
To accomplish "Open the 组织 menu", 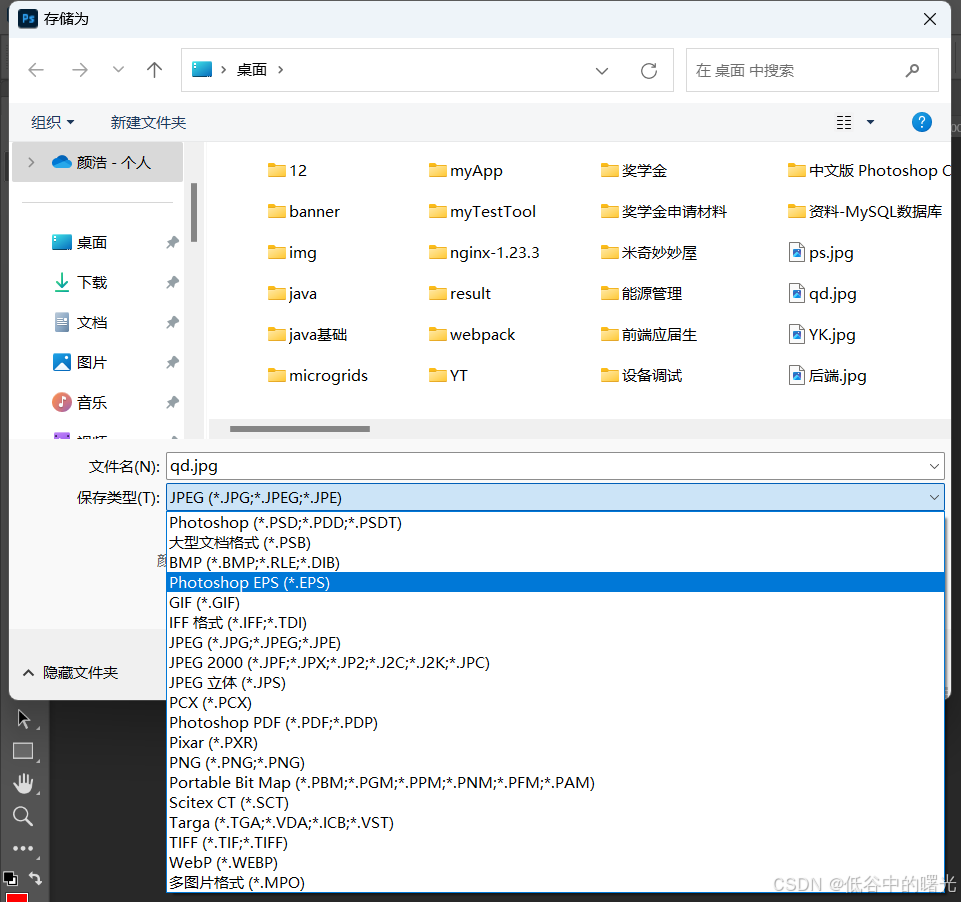I will point(53,122).
